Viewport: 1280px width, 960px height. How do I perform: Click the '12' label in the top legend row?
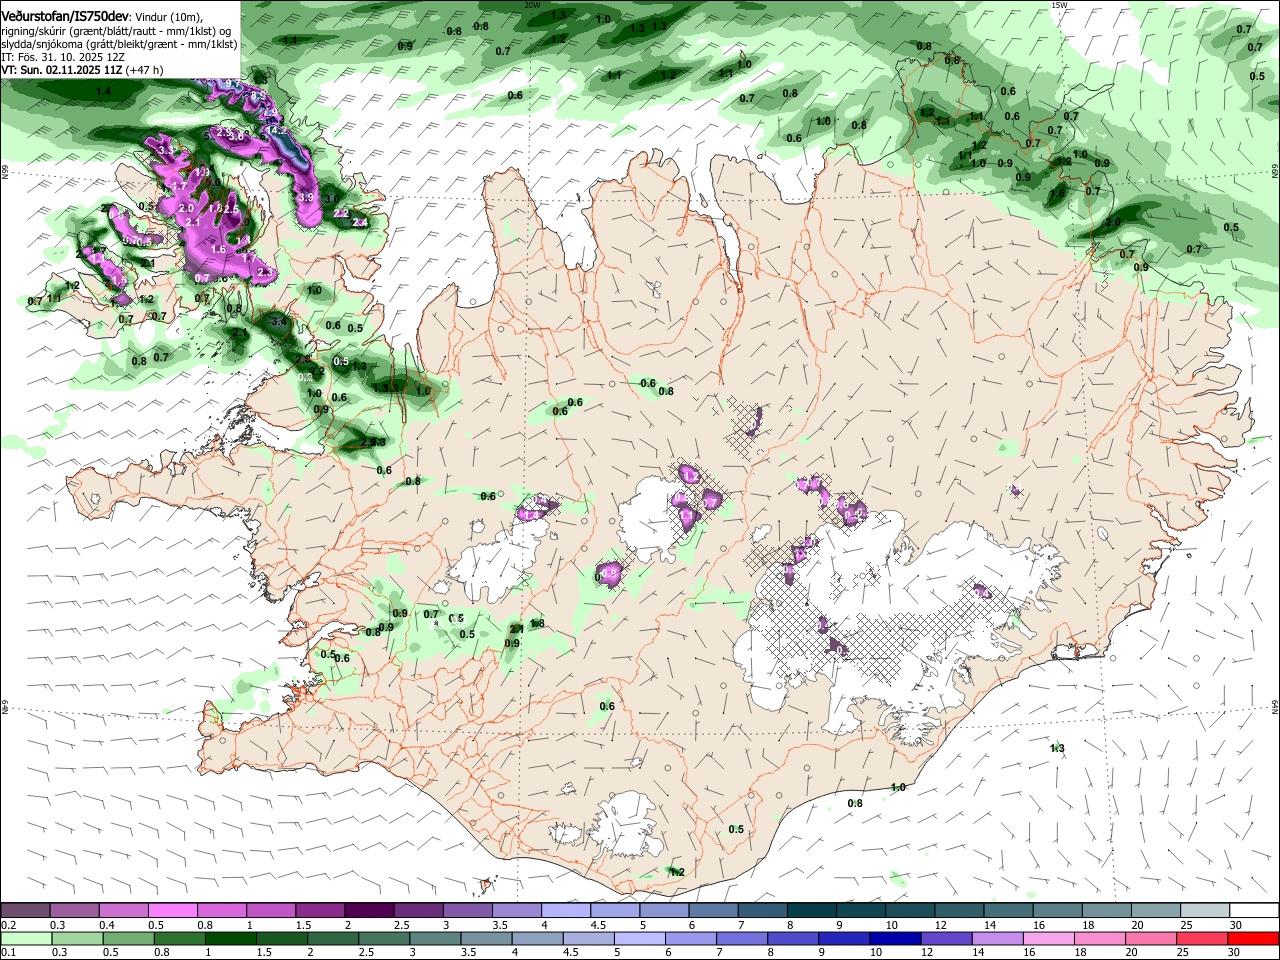(941, 925)
